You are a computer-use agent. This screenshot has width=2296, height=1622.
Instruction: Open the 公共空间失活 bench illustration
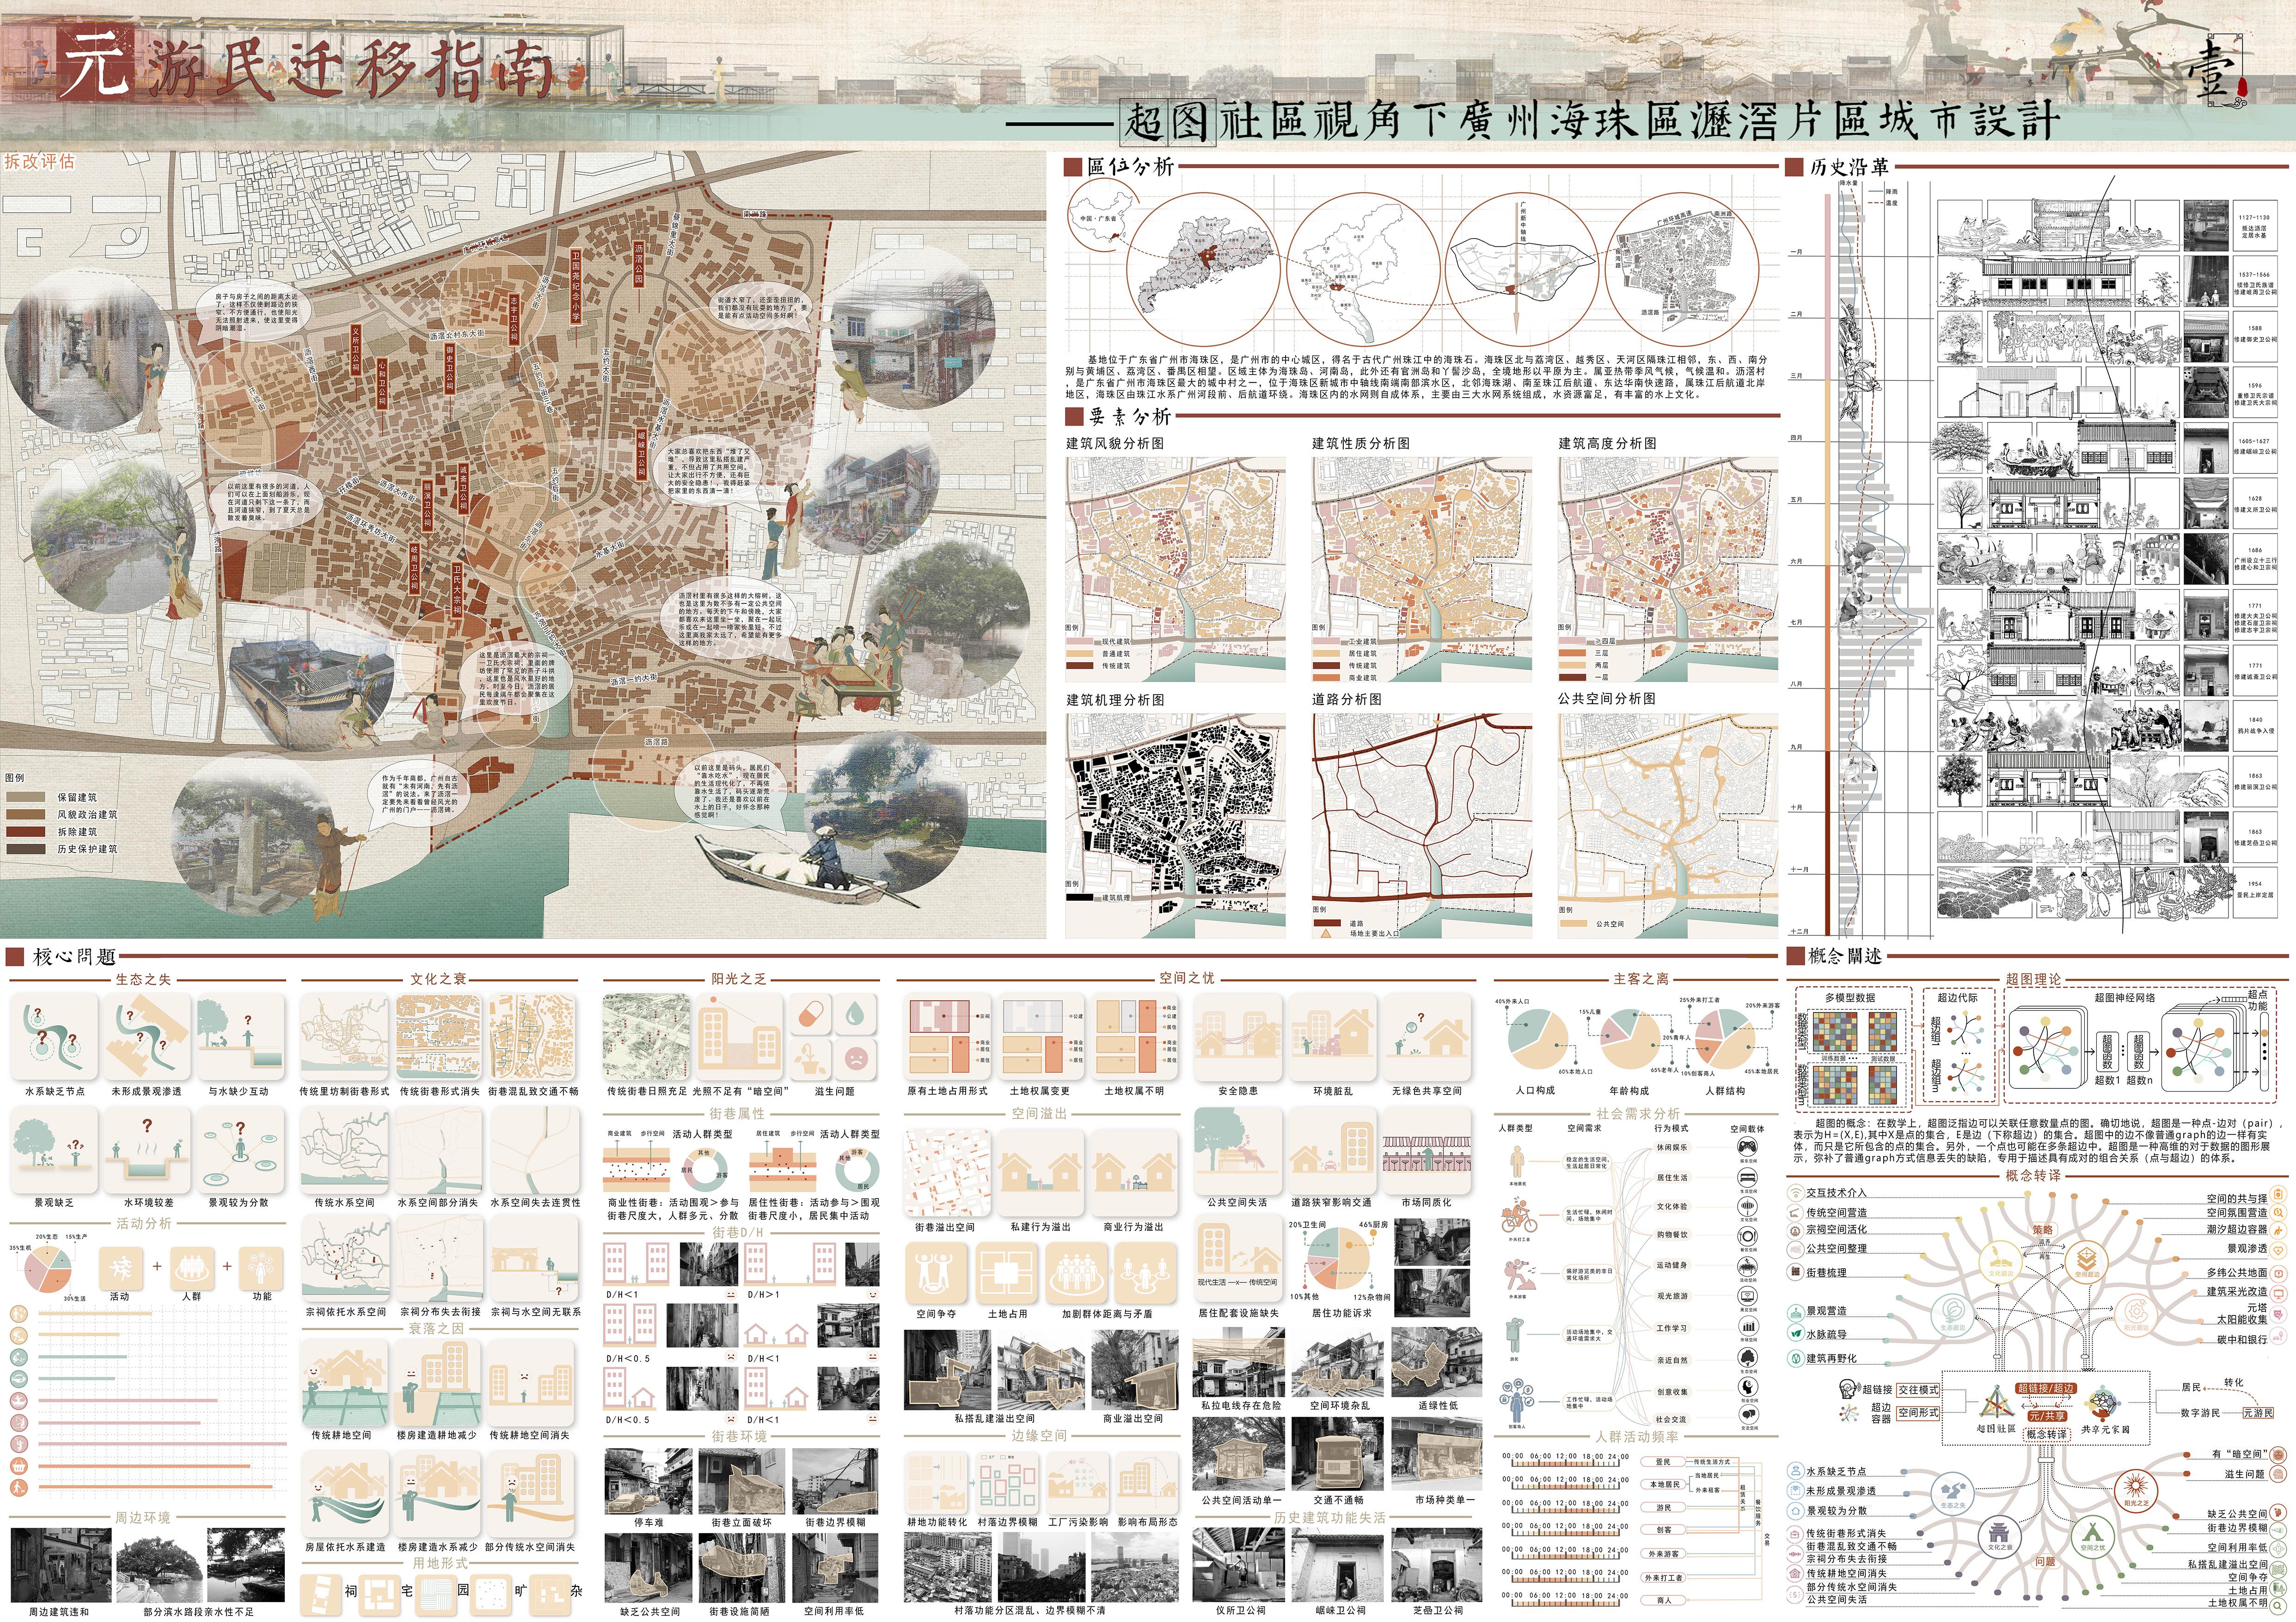click(1237, 1150)
